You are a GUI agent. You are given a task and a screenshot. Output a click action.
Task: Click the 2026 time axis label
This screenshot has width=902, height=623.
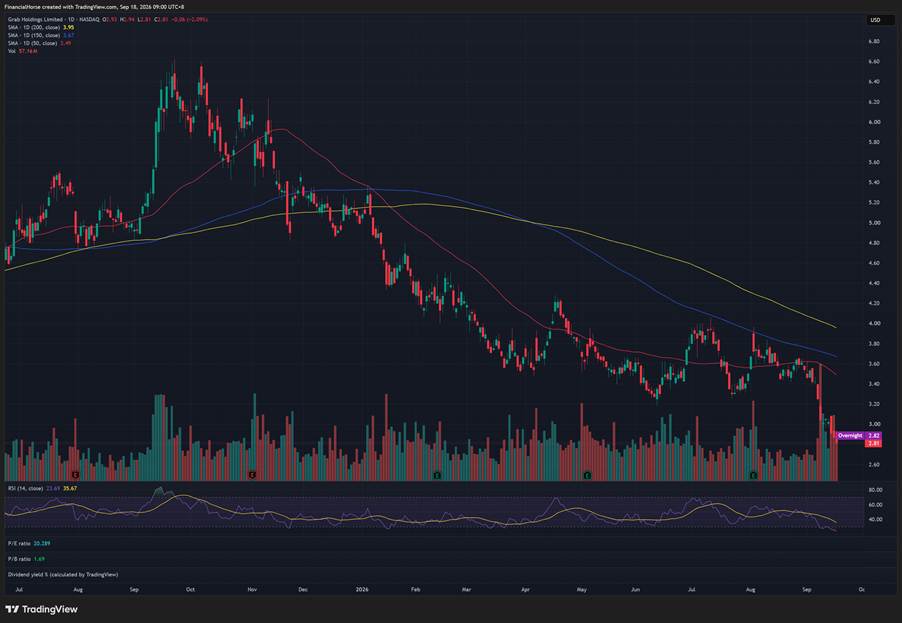[362, 589]
